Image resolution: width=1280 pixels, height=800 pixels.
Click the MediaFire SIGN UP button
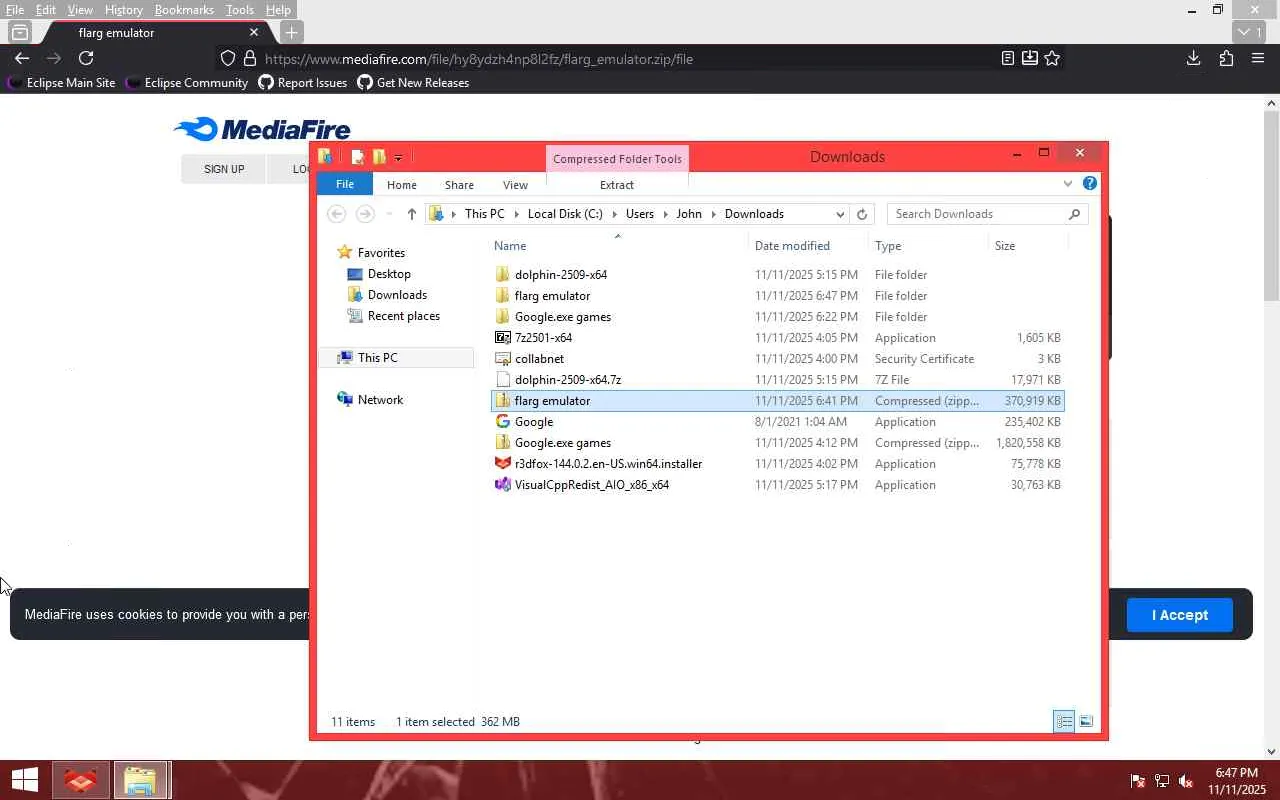(224, 169)
